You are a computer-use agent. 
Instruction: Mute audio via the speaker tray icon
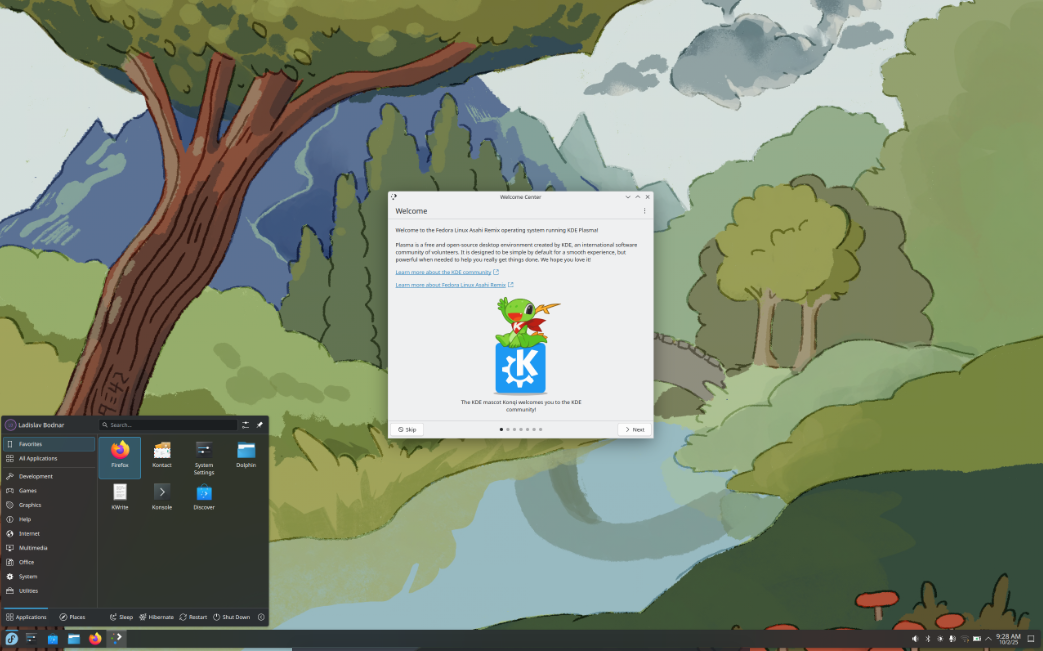pos(915,637)
